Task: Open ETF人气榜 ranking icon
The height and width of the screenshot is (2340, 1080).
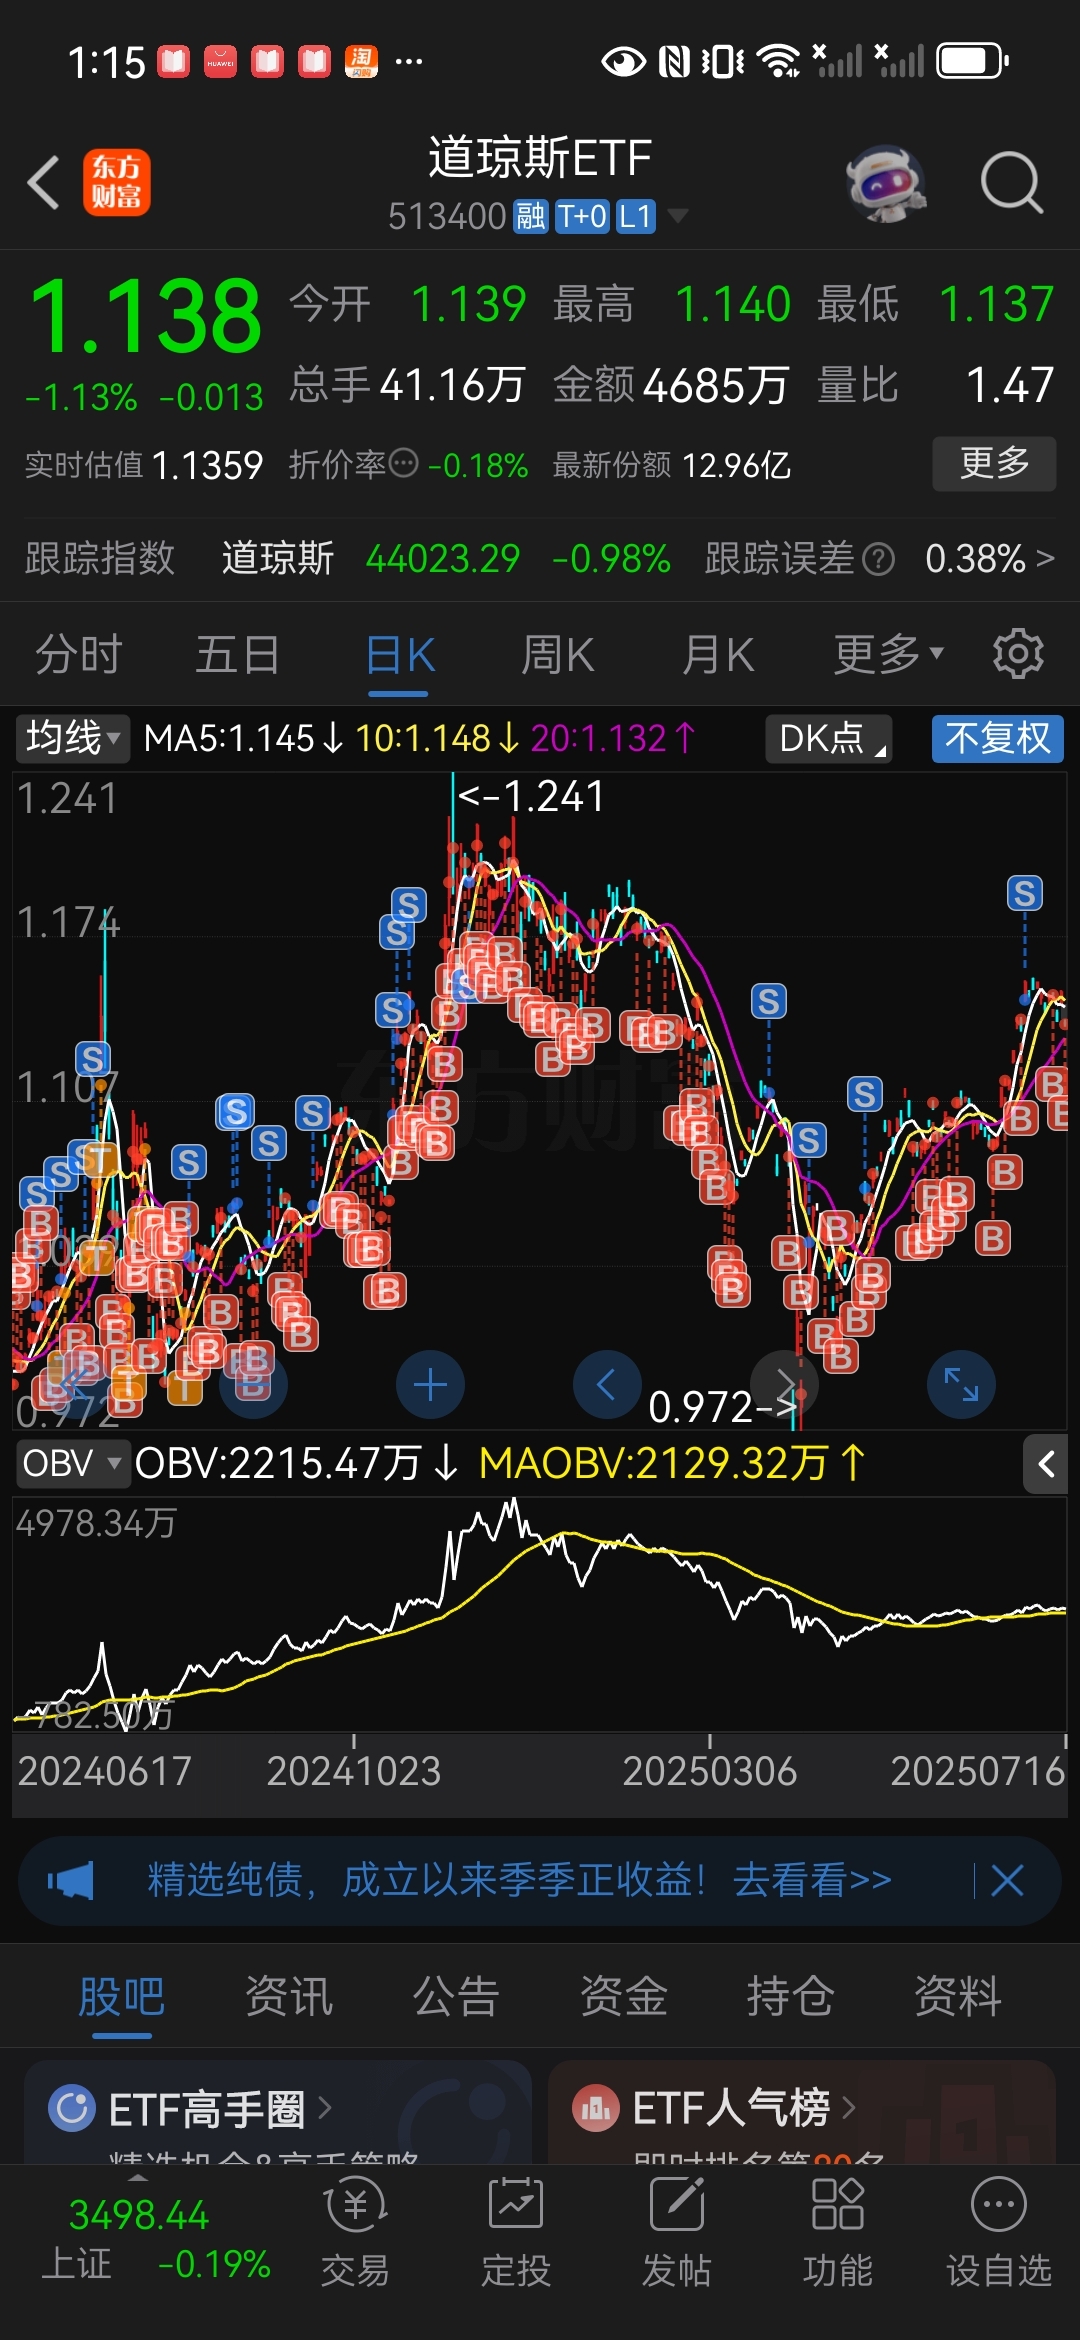Action: point(596,2108)
